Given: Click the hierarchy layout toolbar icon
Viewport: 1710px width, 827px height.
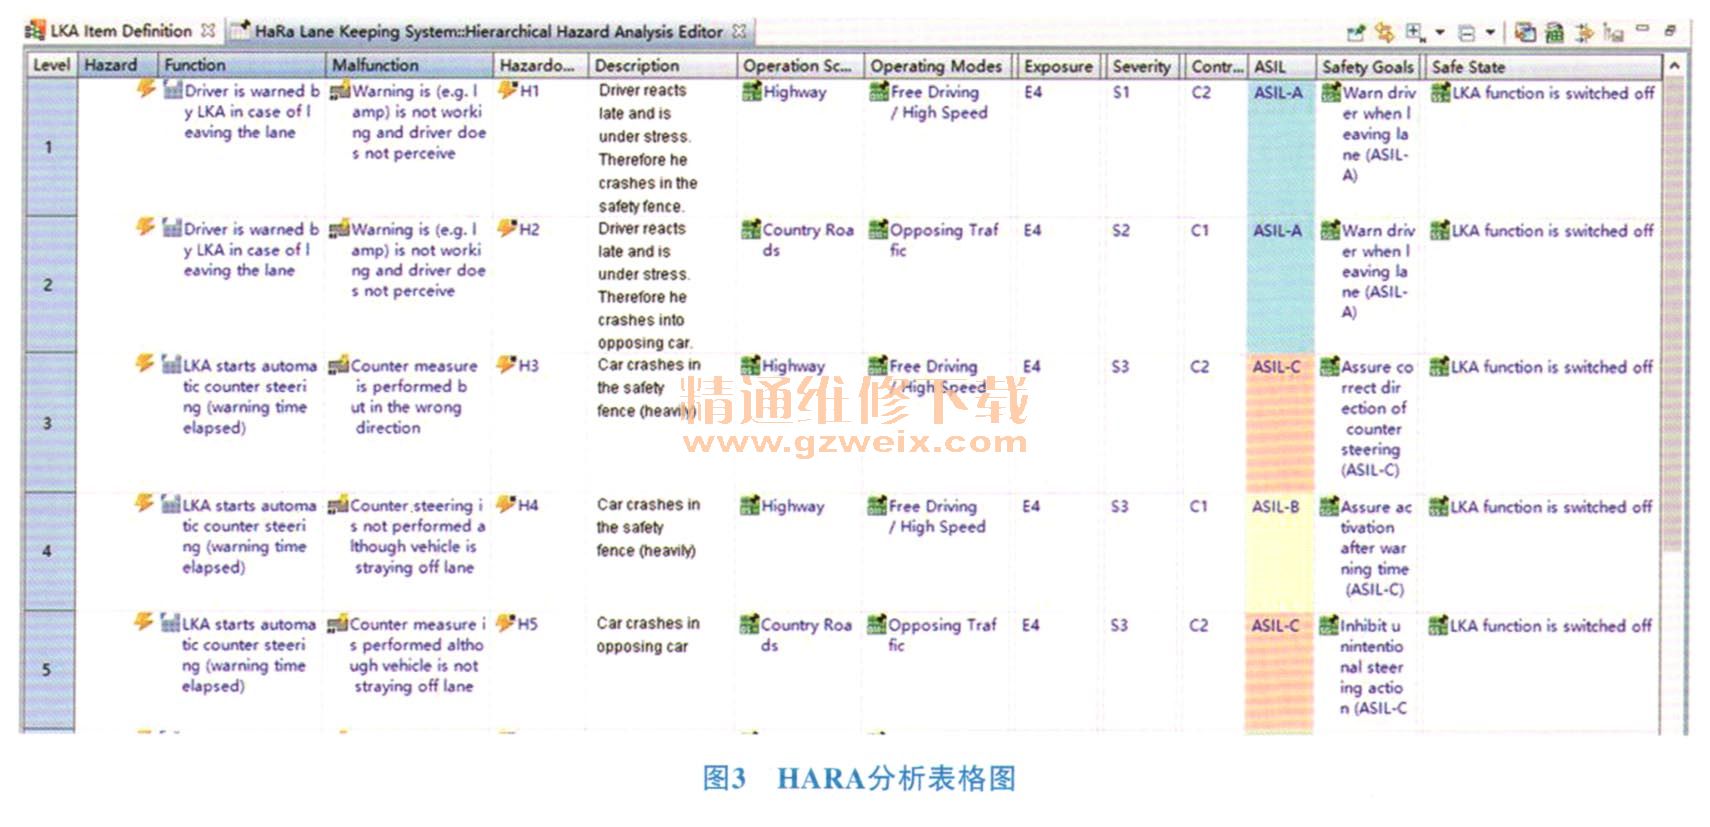Looking at the screenshot, I should [1612, 33].
